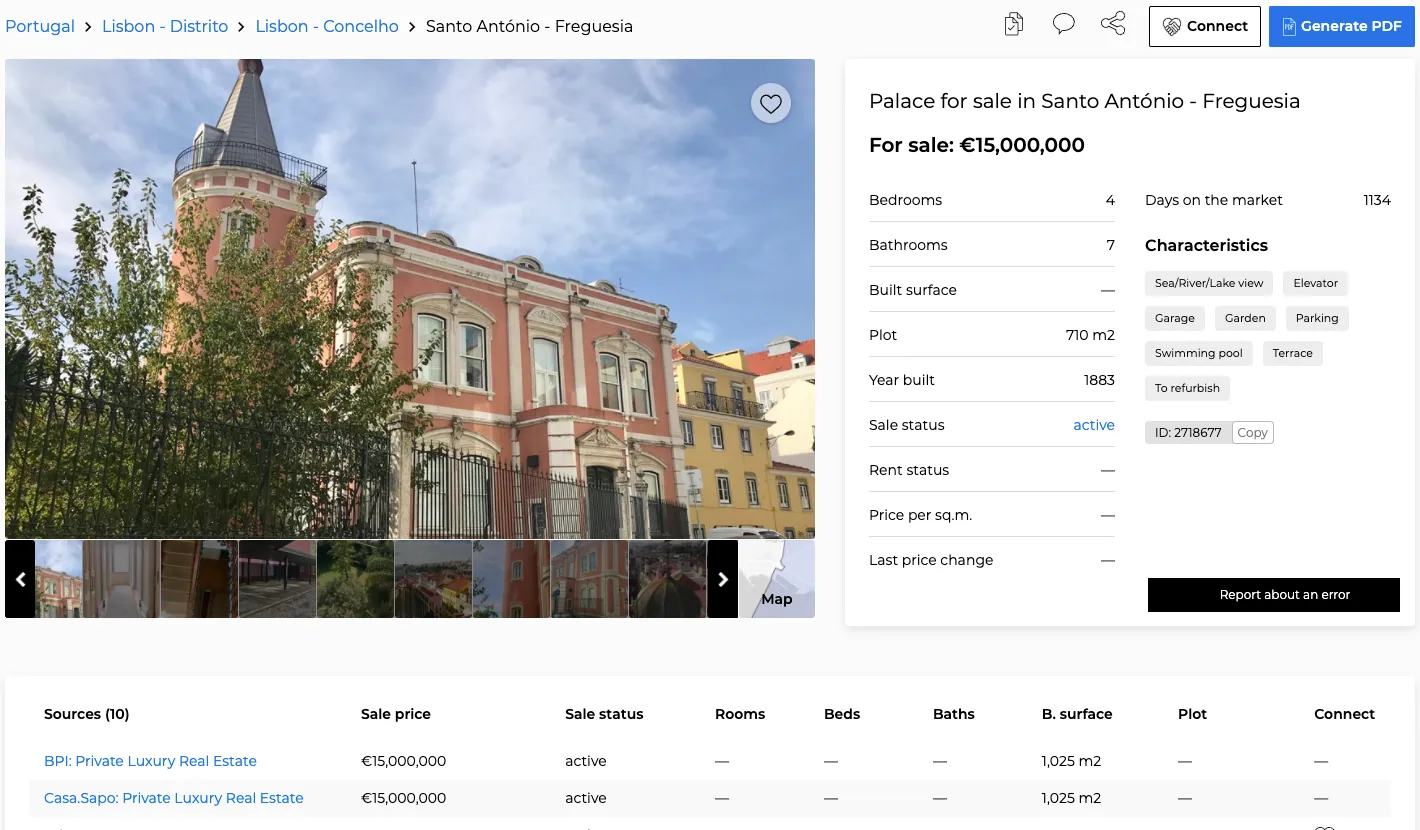This screenshot has height=830, width=1420.
Task: Open Casa.Sapo: Private Luxury Real Estate source
Action: point(174,798)
